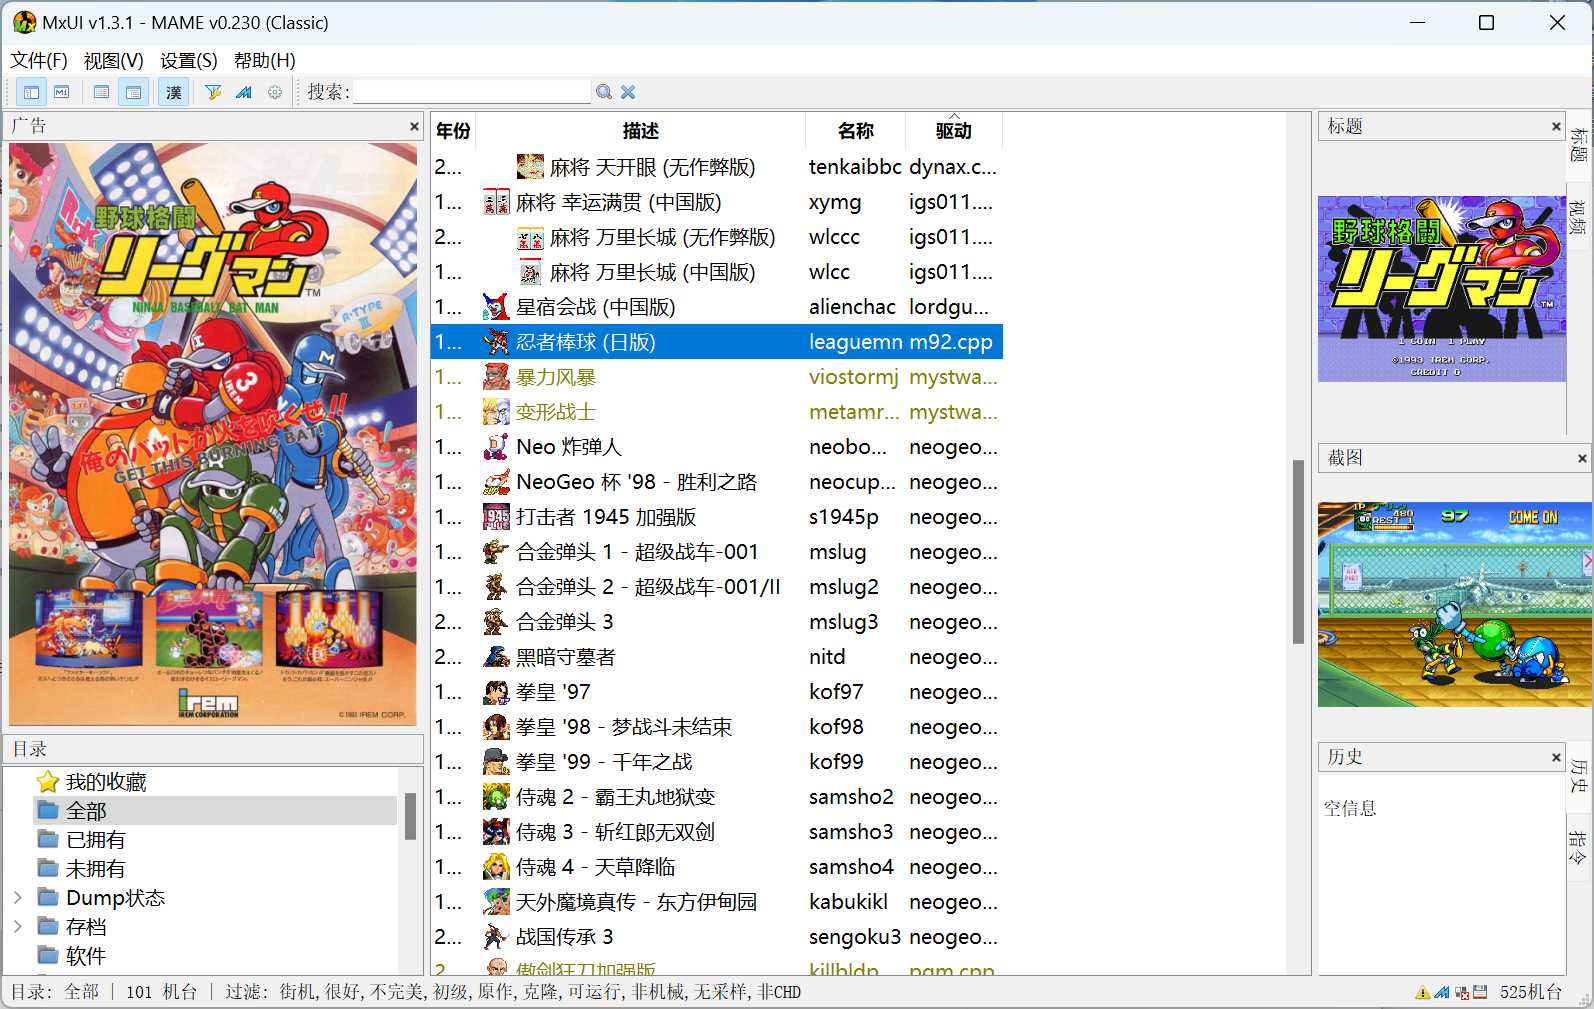Run search with the magnifier icon
This screenshot has width=1594, height=1009.
click(x=604, y=92)
